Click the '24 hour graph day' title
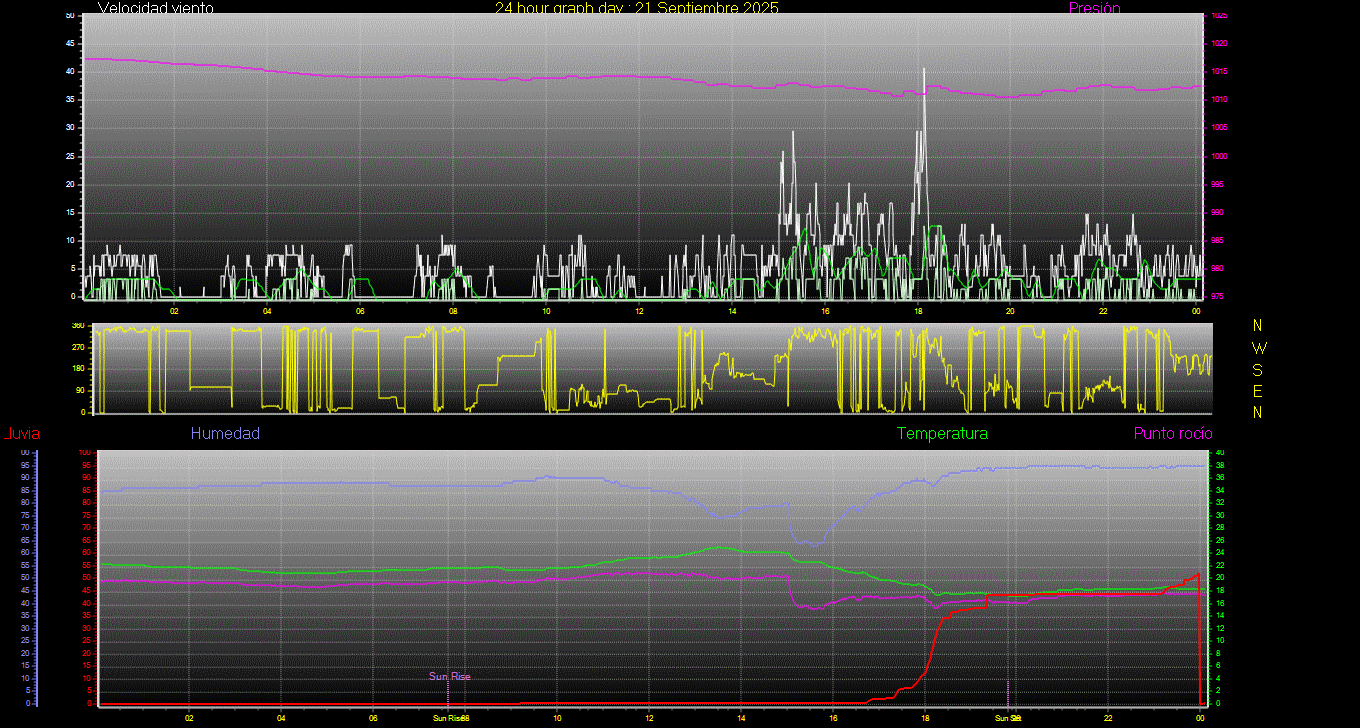The width and height of the screenshot is (1360, 728). point(636,8)
